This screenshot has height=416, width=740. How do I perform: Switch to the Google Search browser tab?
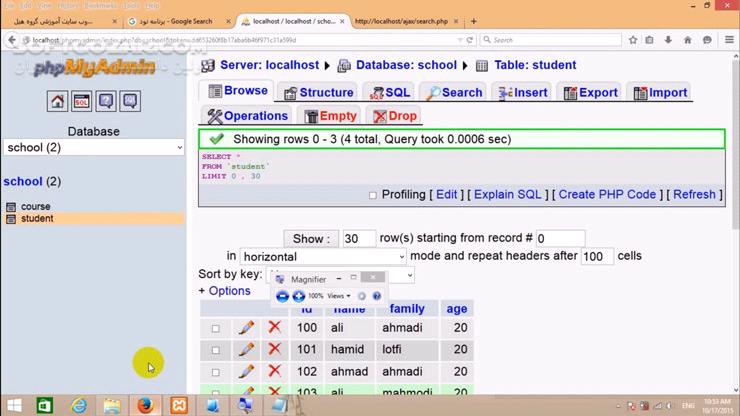[x=180, y=21]
